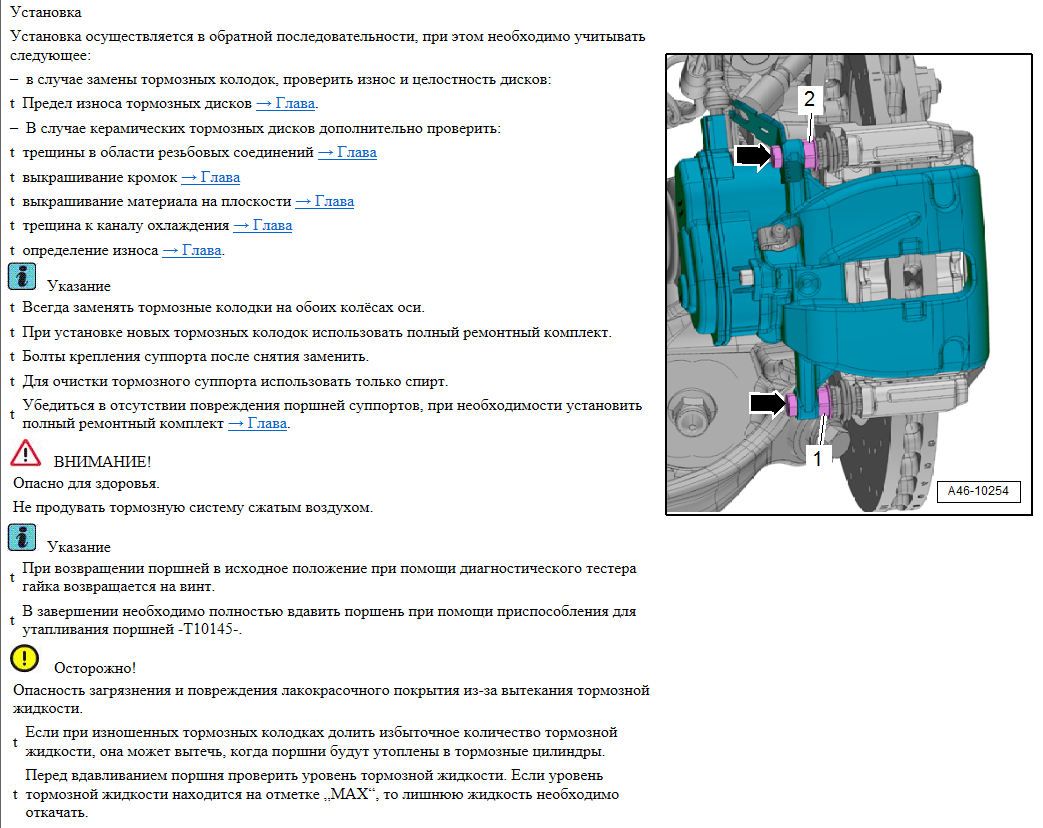Click text mentioning tool -T10145-

point(329,621)
